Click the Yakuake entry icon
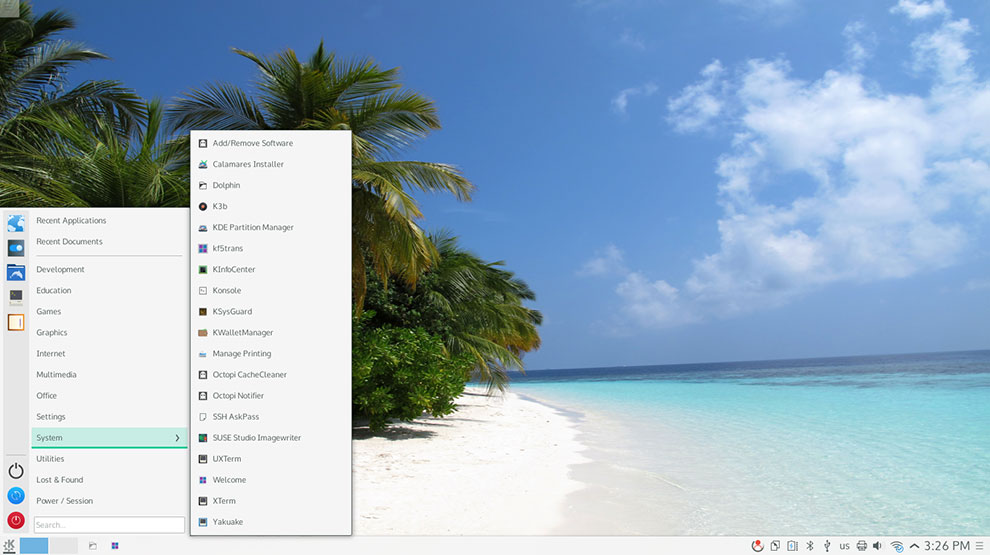 tap(203, 522)
